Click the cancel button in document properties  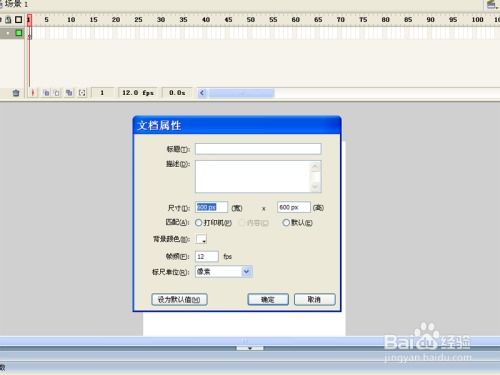click(x=315, y=299)
